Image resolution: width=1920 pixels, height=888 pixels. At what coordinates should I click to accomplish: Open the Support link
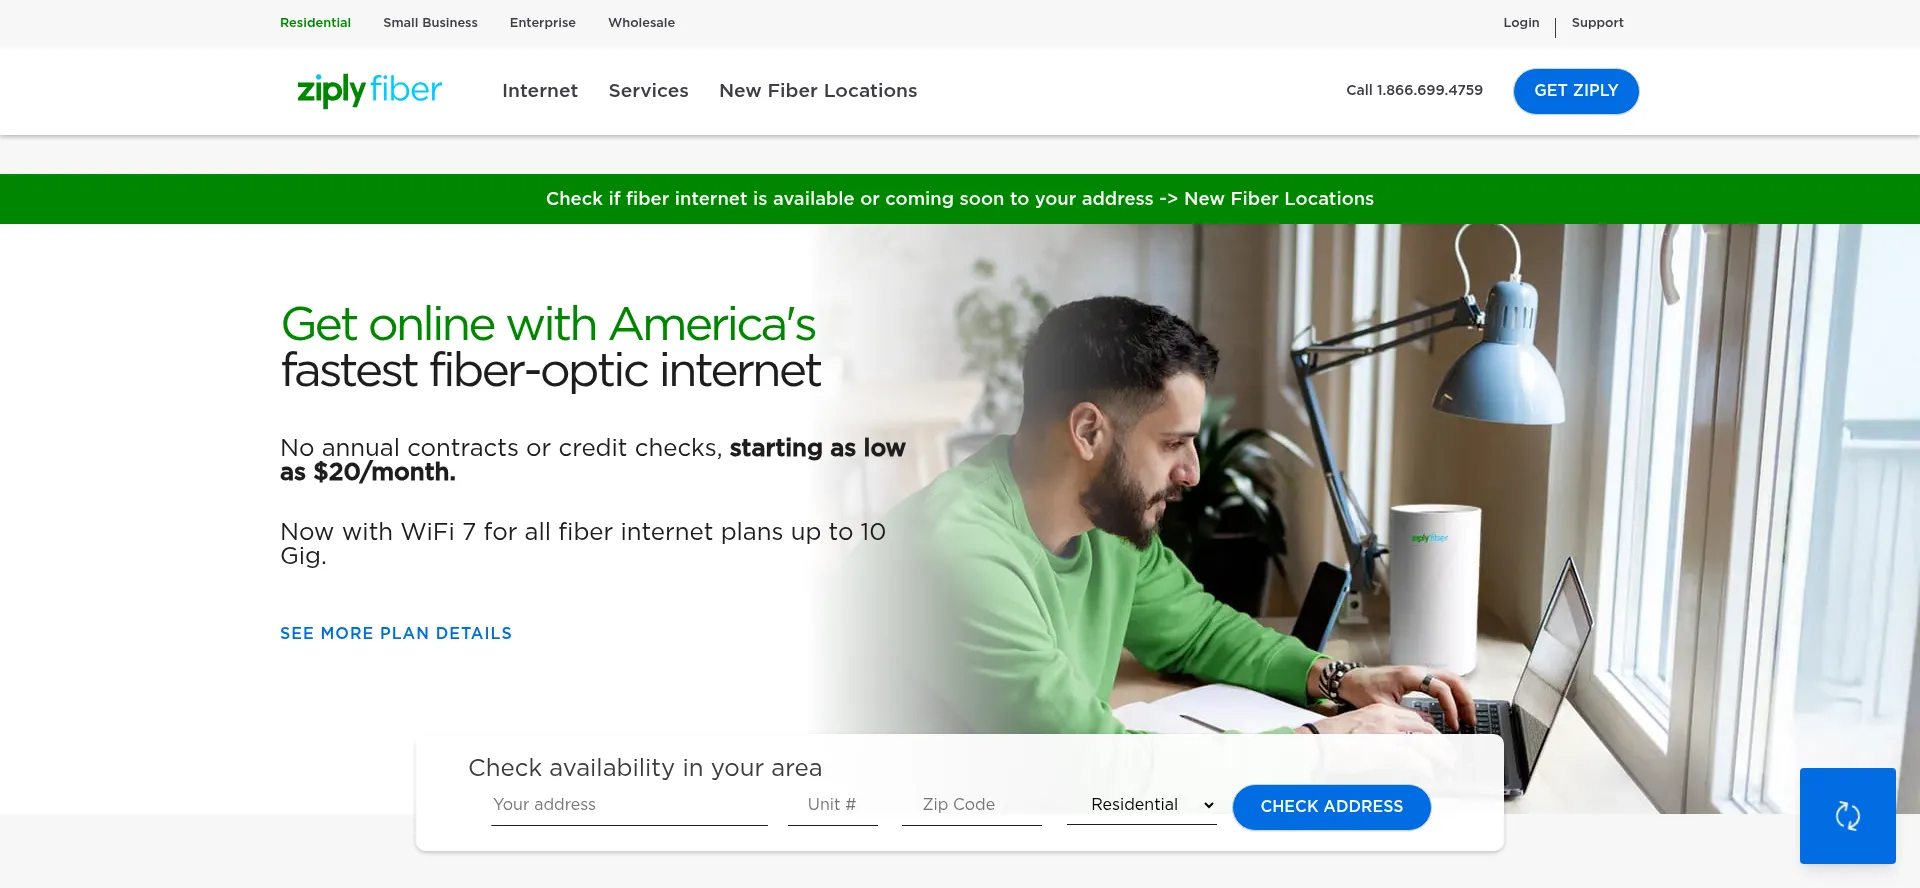(1597, 23)
